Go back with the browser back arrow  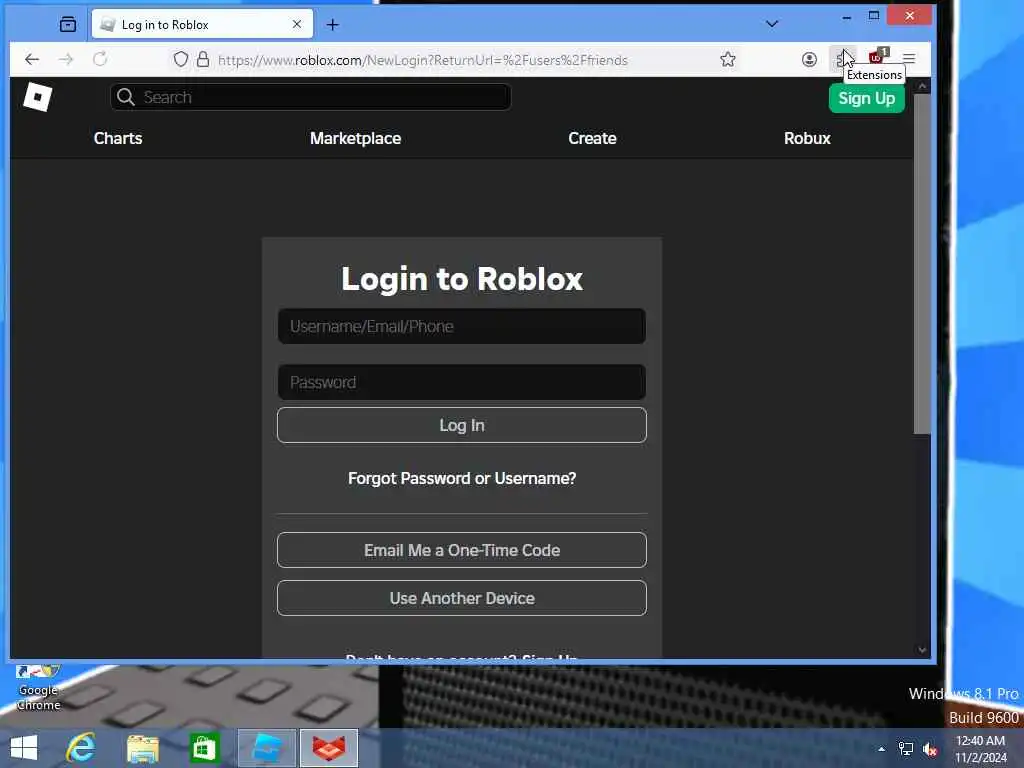[31, 59]
